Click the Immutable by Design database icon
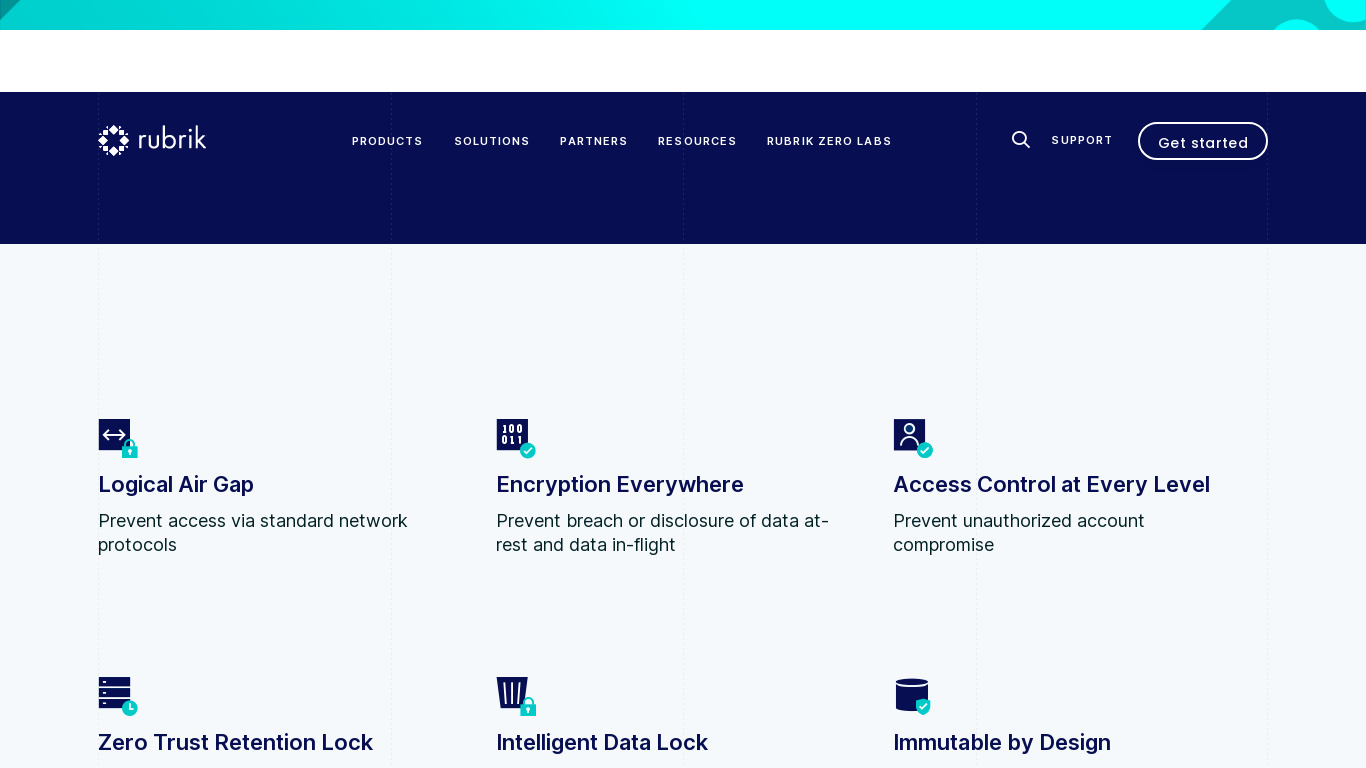The height and width of the screenshot is (768, 1366). point(913,696)
